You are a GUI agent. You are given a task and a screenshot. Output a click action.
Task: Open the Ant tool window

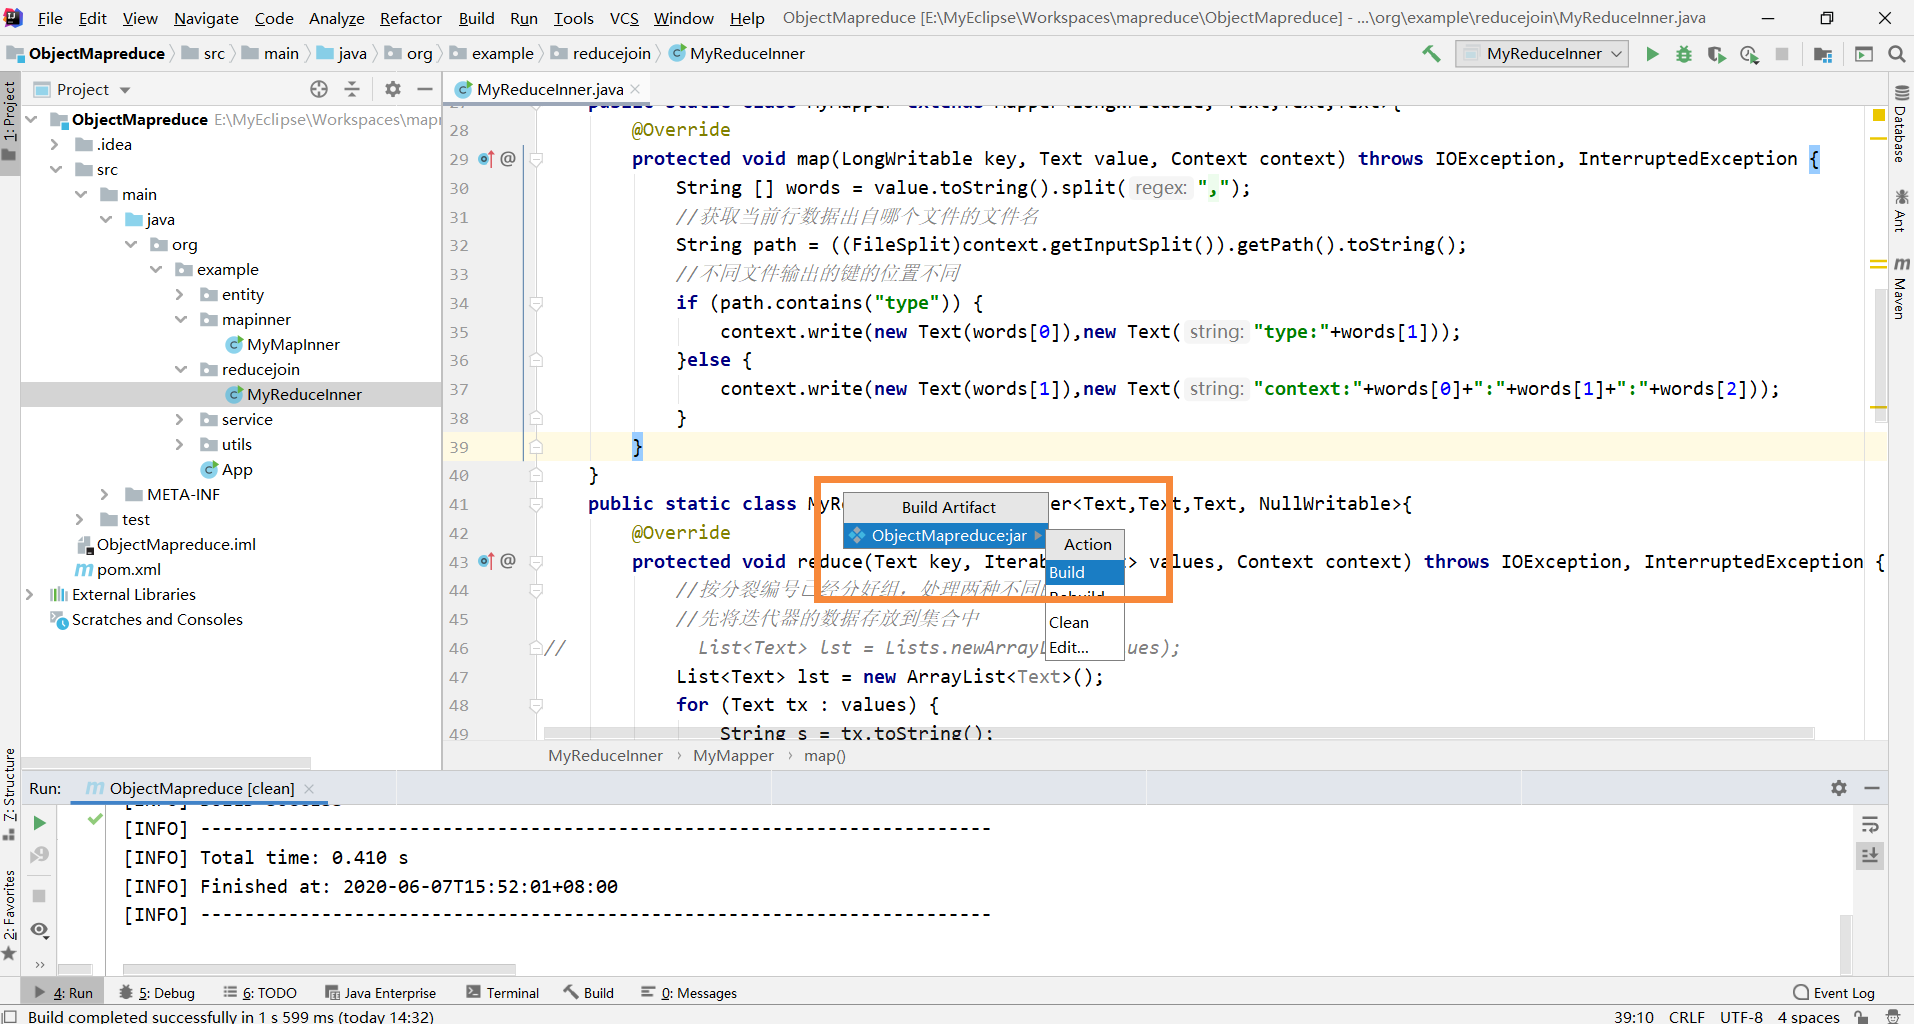pos(1901,211)
